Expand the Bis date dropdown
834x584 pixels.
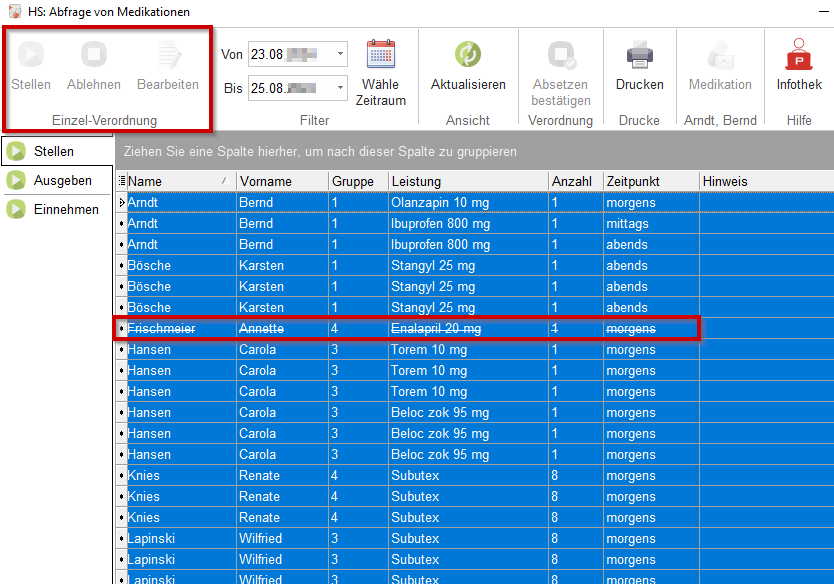tap(340, 88)
